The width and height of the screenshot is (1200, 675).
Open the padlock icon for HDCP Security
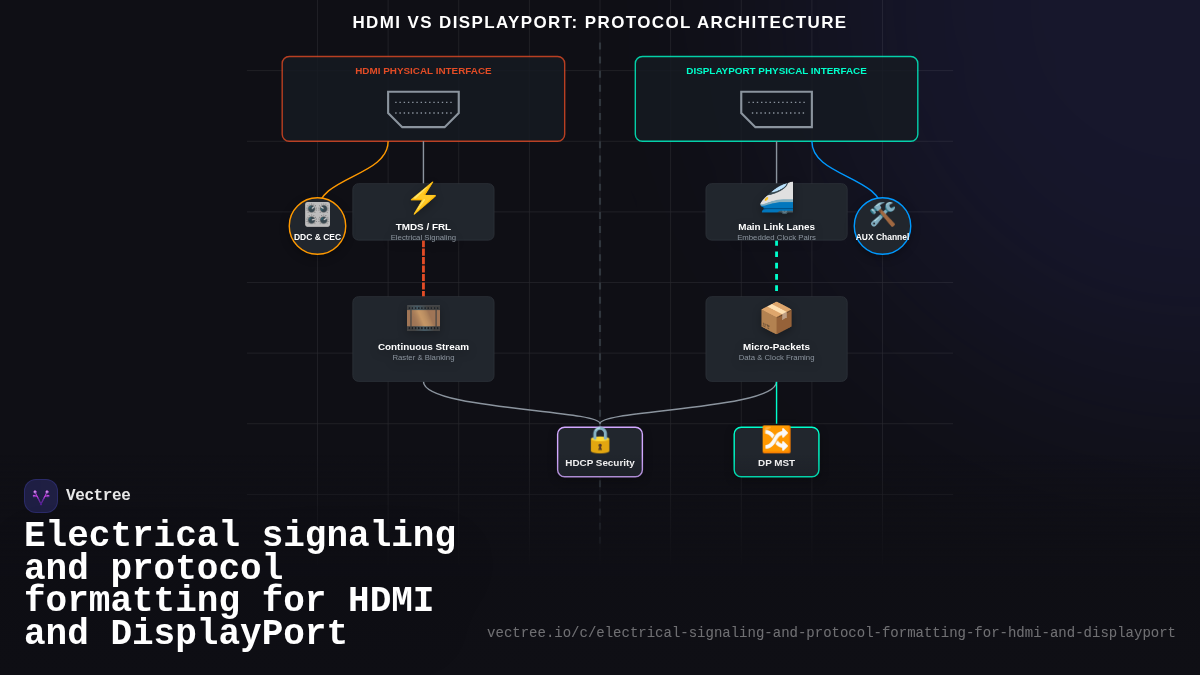click(599, 441)
